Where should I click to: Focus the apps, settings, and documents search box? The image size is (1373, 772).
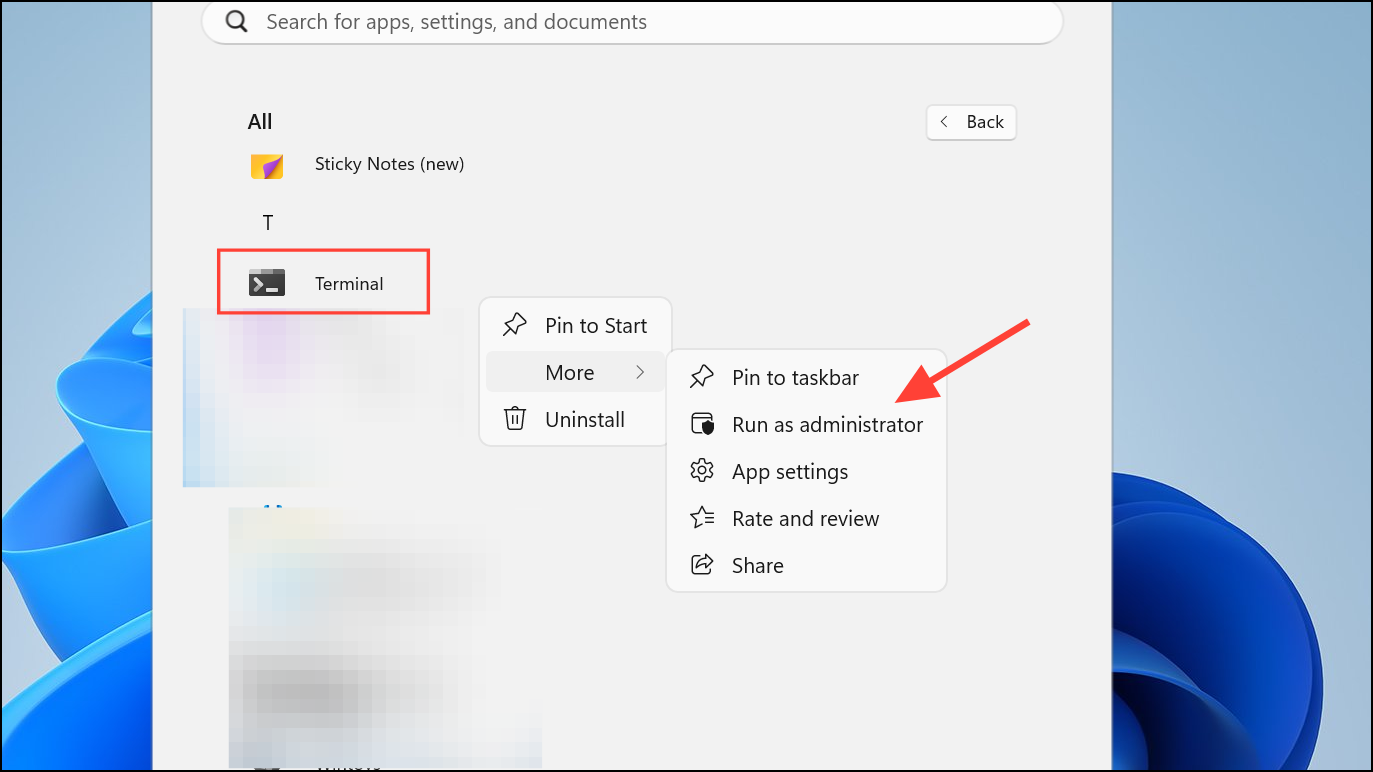pos(632,21)
